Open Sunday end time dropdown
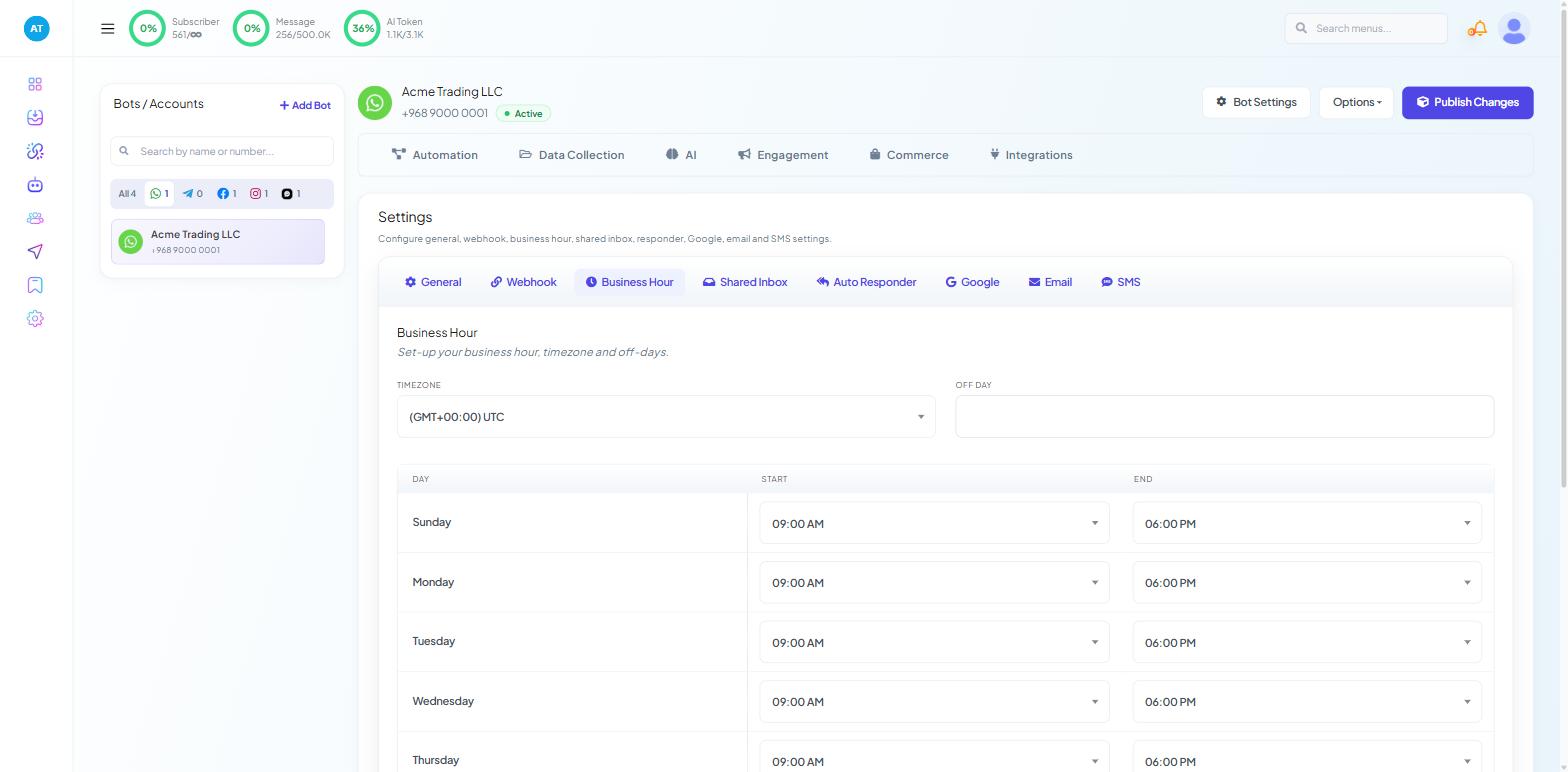 coord(1307,523)
